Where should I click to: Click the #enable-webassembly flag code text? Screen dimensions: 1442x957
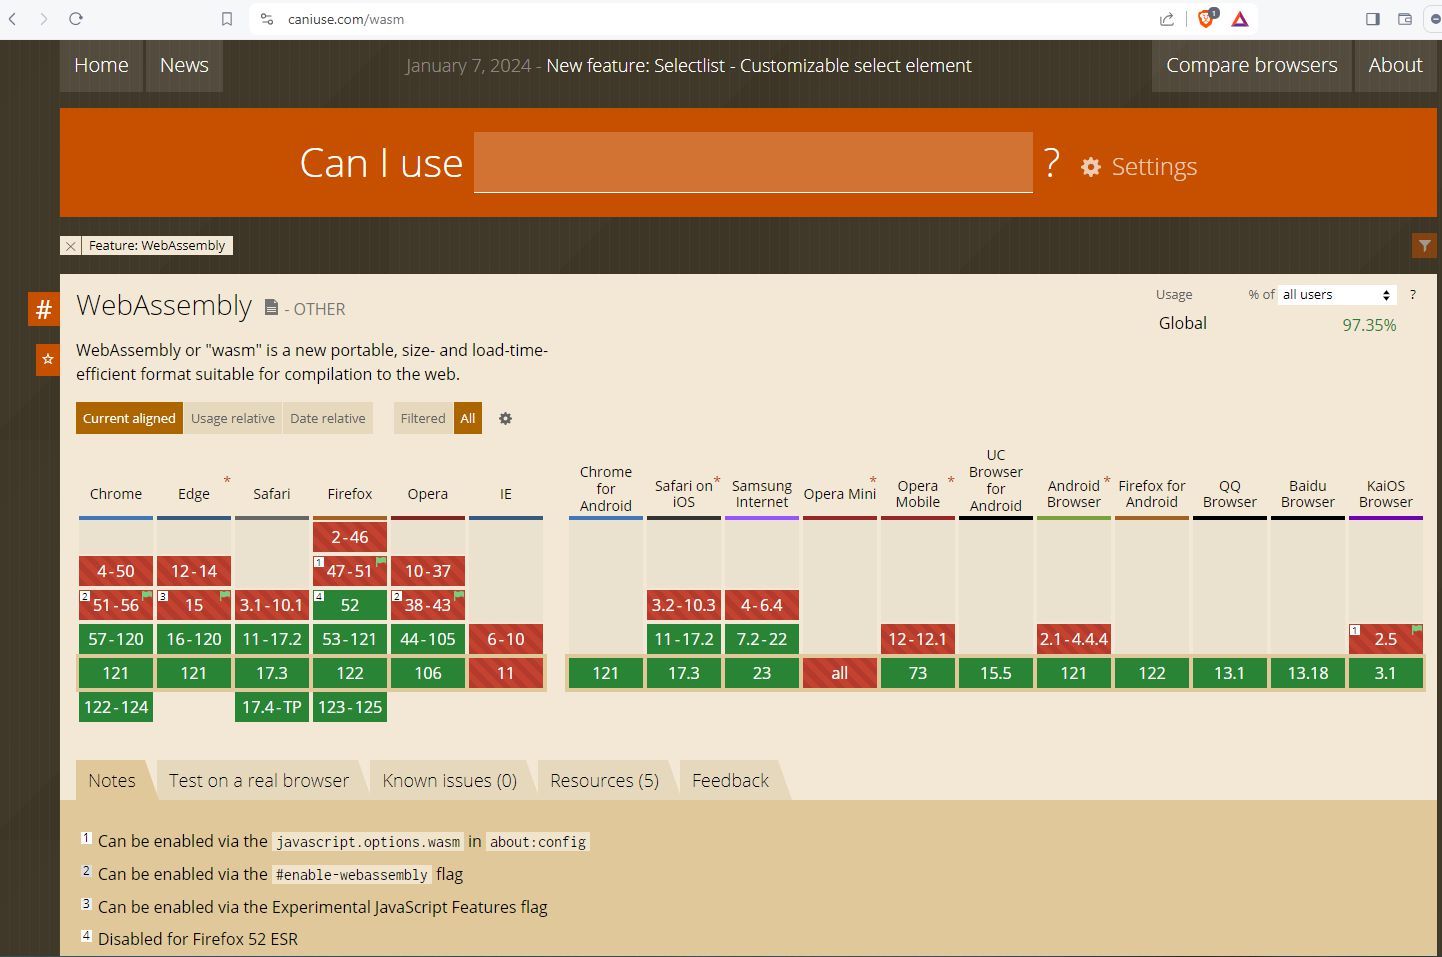[x=352, y=875]
